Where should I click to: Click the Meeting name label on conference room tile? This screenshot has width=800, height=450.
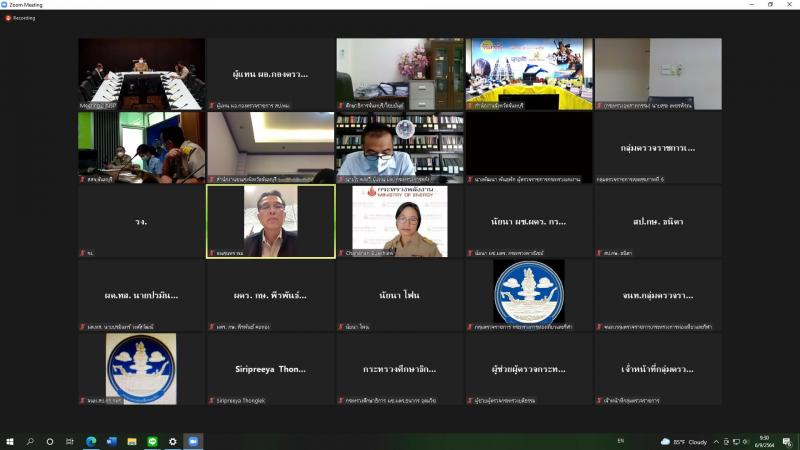click(x=98, y=106)
